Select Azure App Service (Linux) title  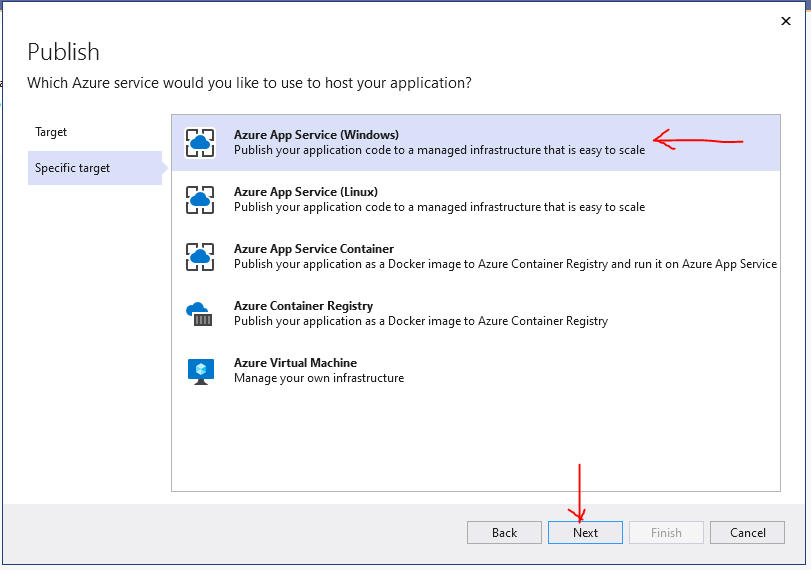click(306, 191)
